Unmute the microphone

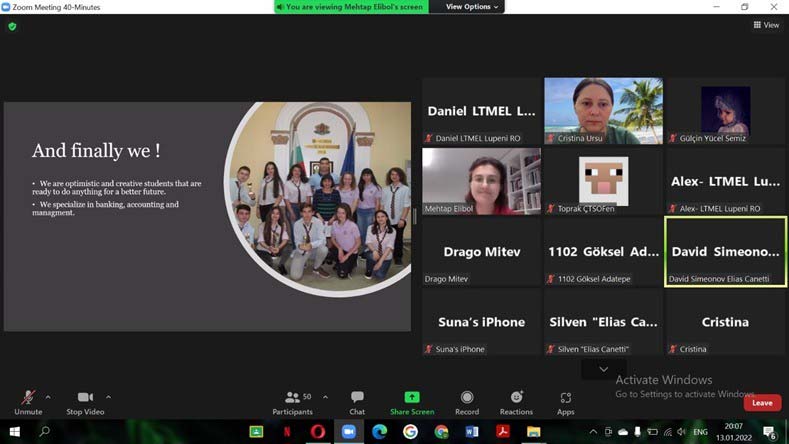28,402
